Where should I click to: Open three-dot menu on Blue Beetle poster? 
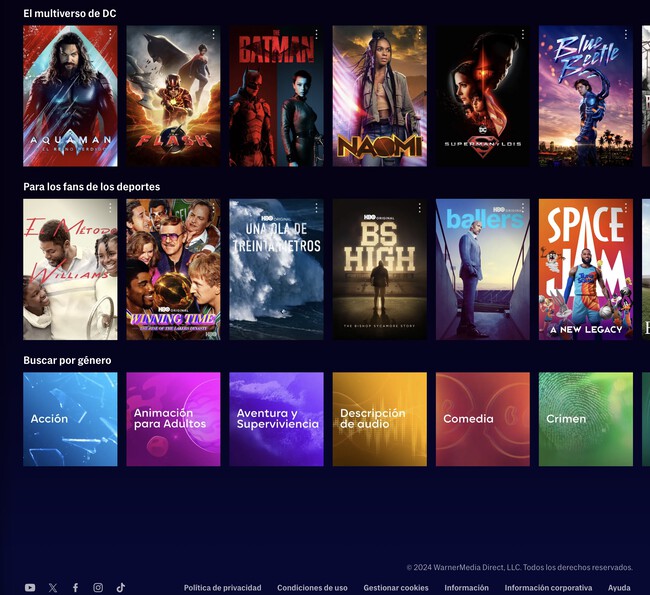tap(625, 35)
